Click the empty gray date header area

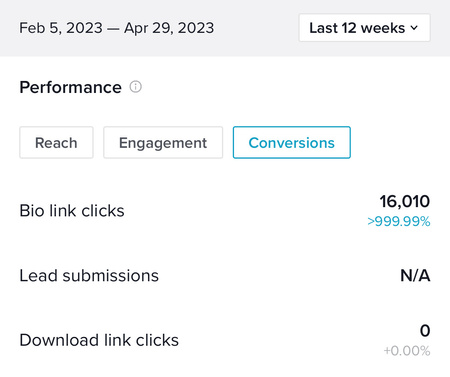256,28
